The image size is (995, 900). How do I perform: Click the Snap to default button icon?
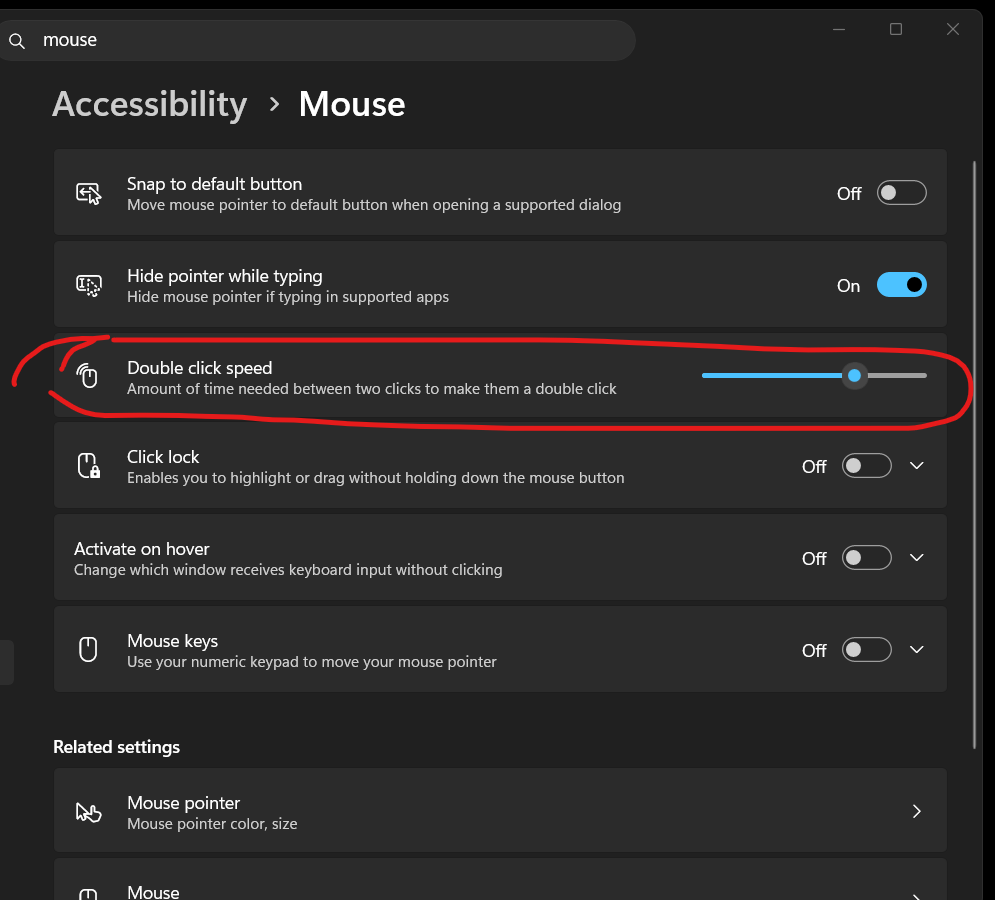pos(89,193)
